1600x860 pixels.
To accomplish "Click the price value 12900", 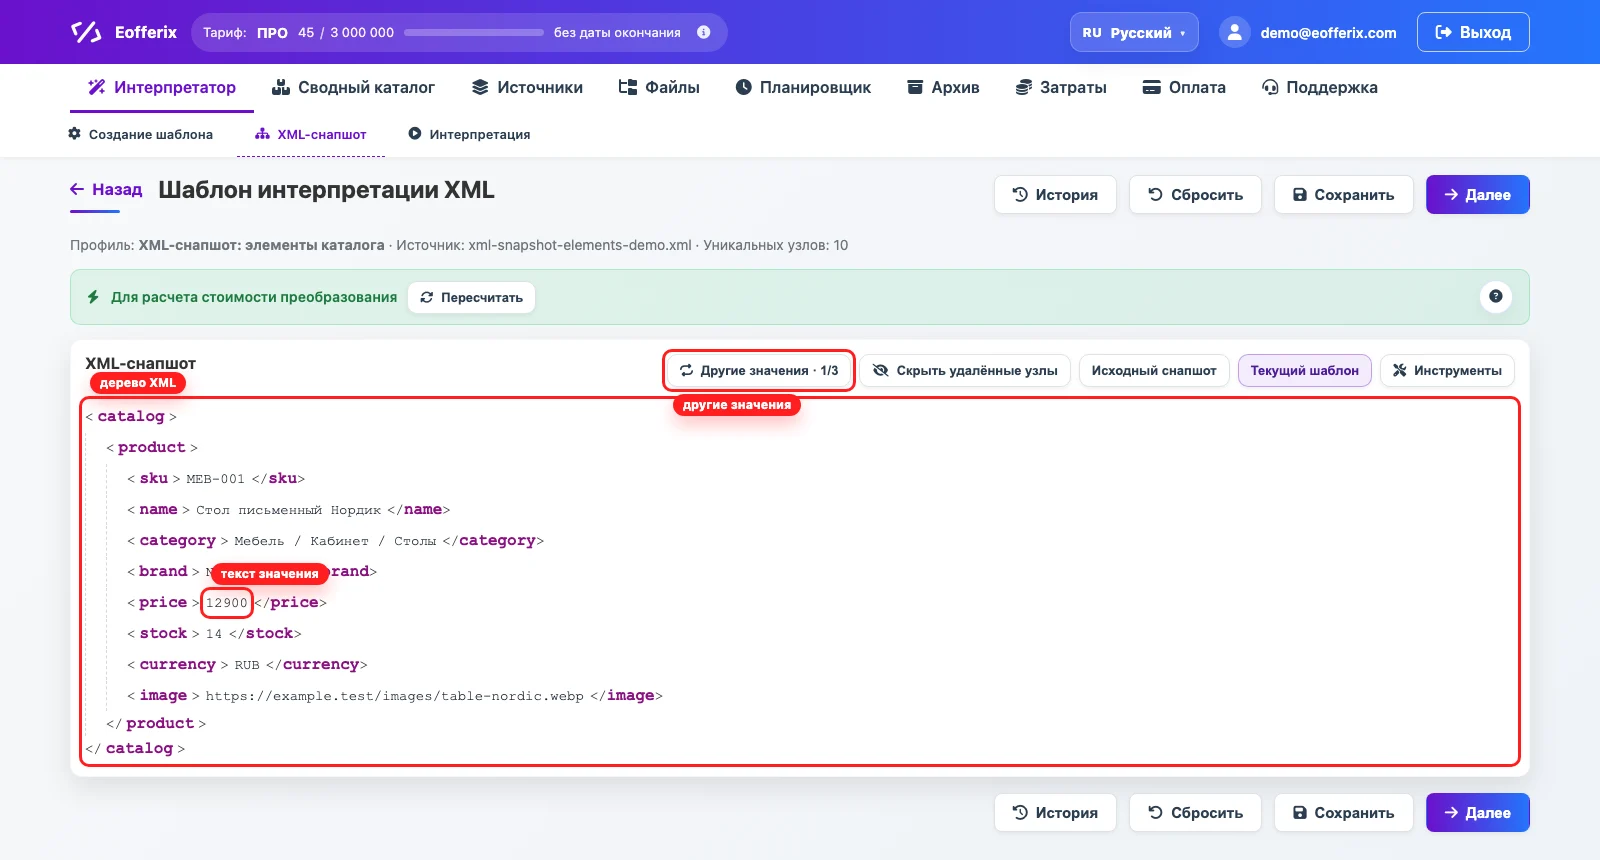I will coord(226,603).
